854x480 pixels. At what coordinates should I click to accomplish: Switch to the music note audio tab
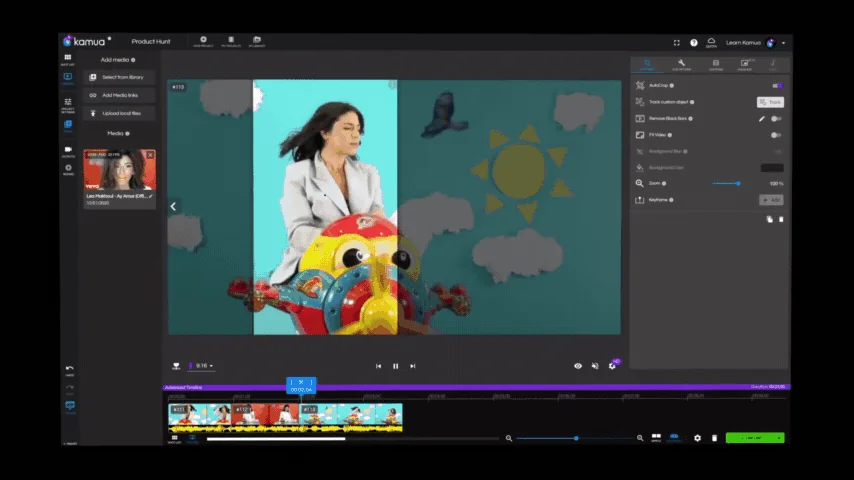click(773, 65)
